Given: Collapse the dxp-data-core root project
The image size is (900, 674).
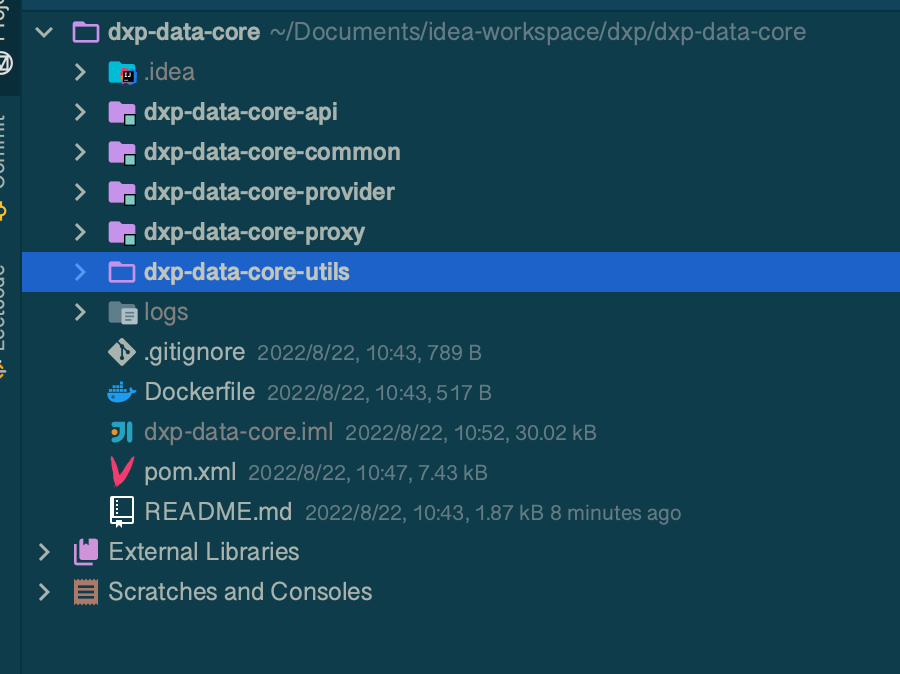Looking at the screenshot, I should [44, 32].
